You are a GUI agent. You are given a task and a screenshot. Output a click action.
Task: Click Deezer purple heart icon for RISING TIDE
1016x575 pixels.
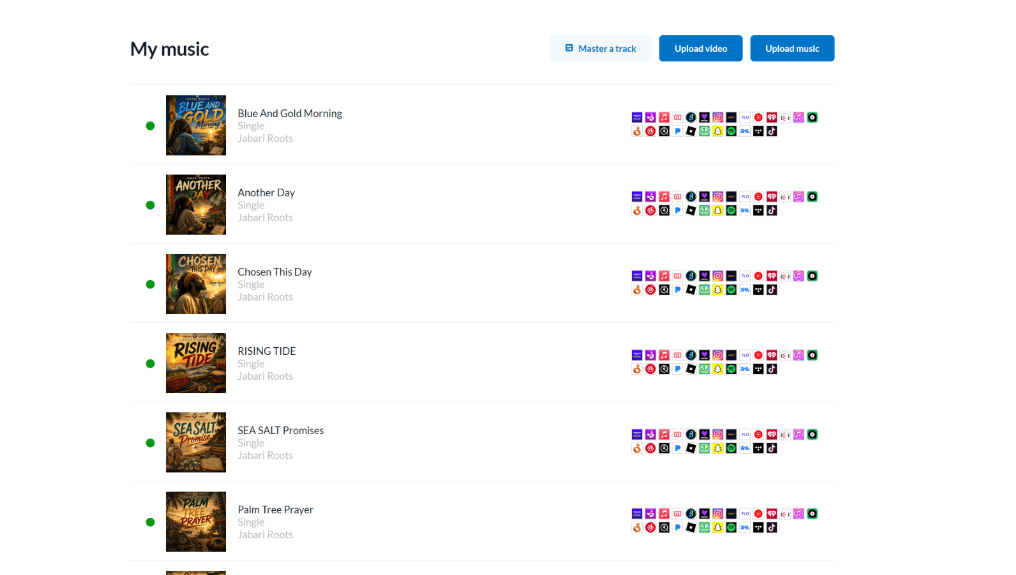pos(704,355)
